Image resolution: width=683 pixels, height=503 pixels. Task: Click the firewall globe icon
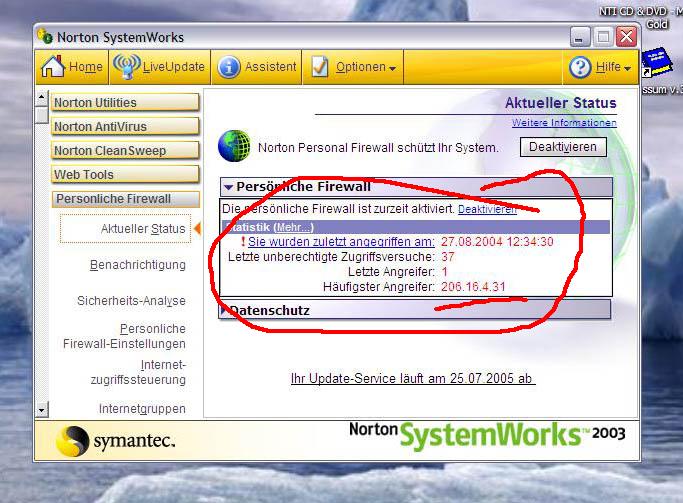(234, 146)
